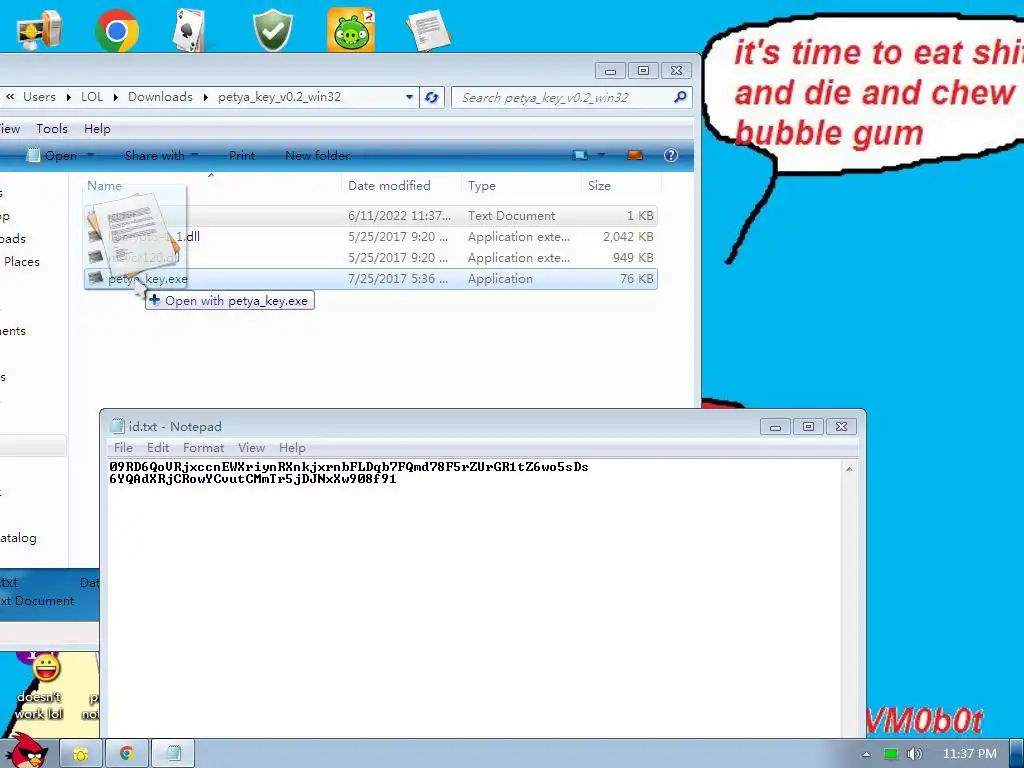The height and width of the screenshot is (768, 1024).
Task: Close the id.txt Notepad window
Action: 841,427
